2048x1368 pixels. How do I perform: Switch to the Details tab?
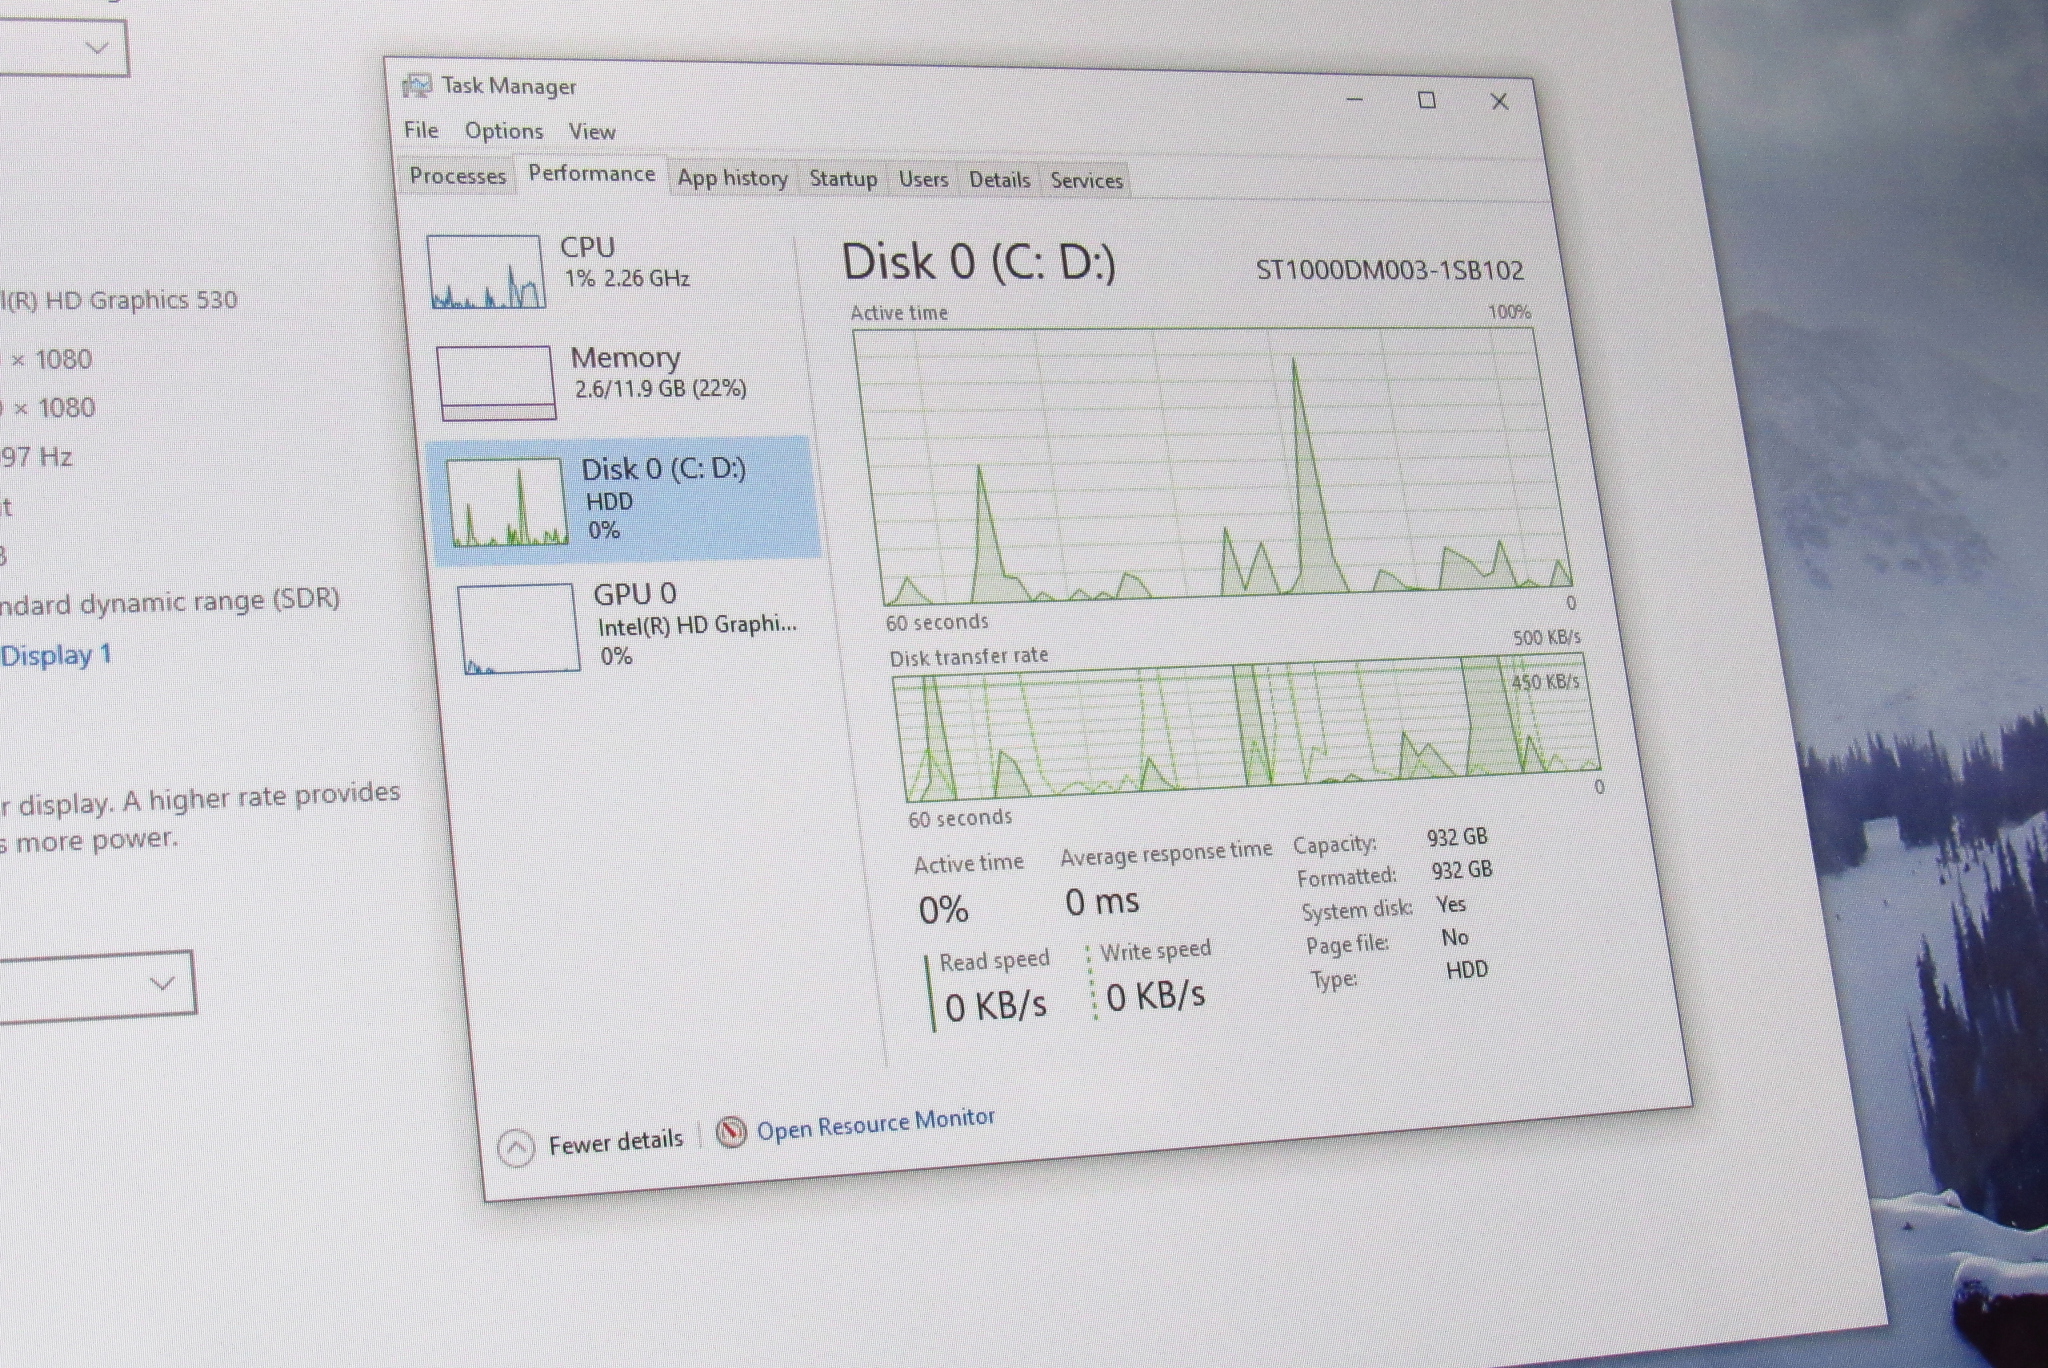[999, 180]
